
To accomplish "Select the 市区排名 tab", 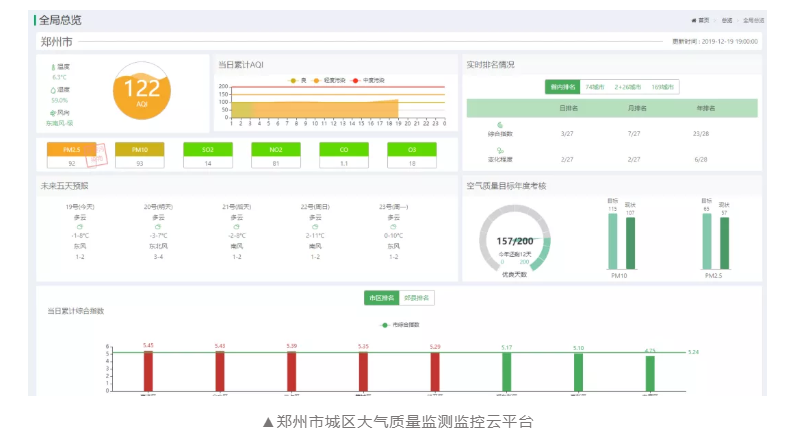I will pyautogui.click(x=382, y=298).
